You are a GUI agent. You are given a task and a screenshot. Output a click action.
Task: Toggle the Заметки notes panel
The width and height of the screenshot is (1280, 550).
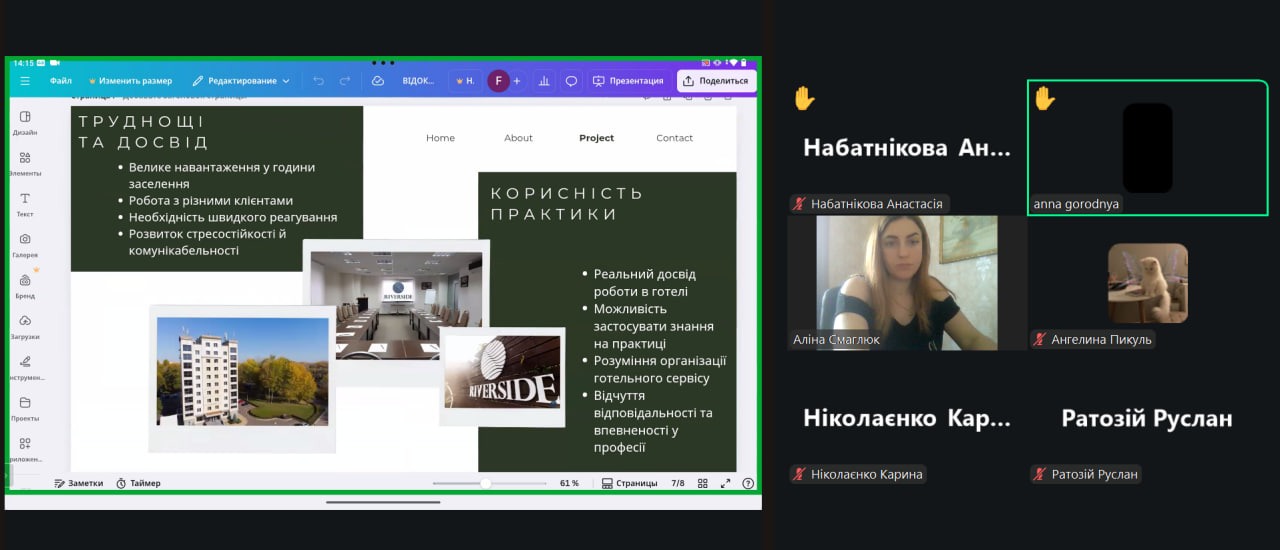point(79,483)
